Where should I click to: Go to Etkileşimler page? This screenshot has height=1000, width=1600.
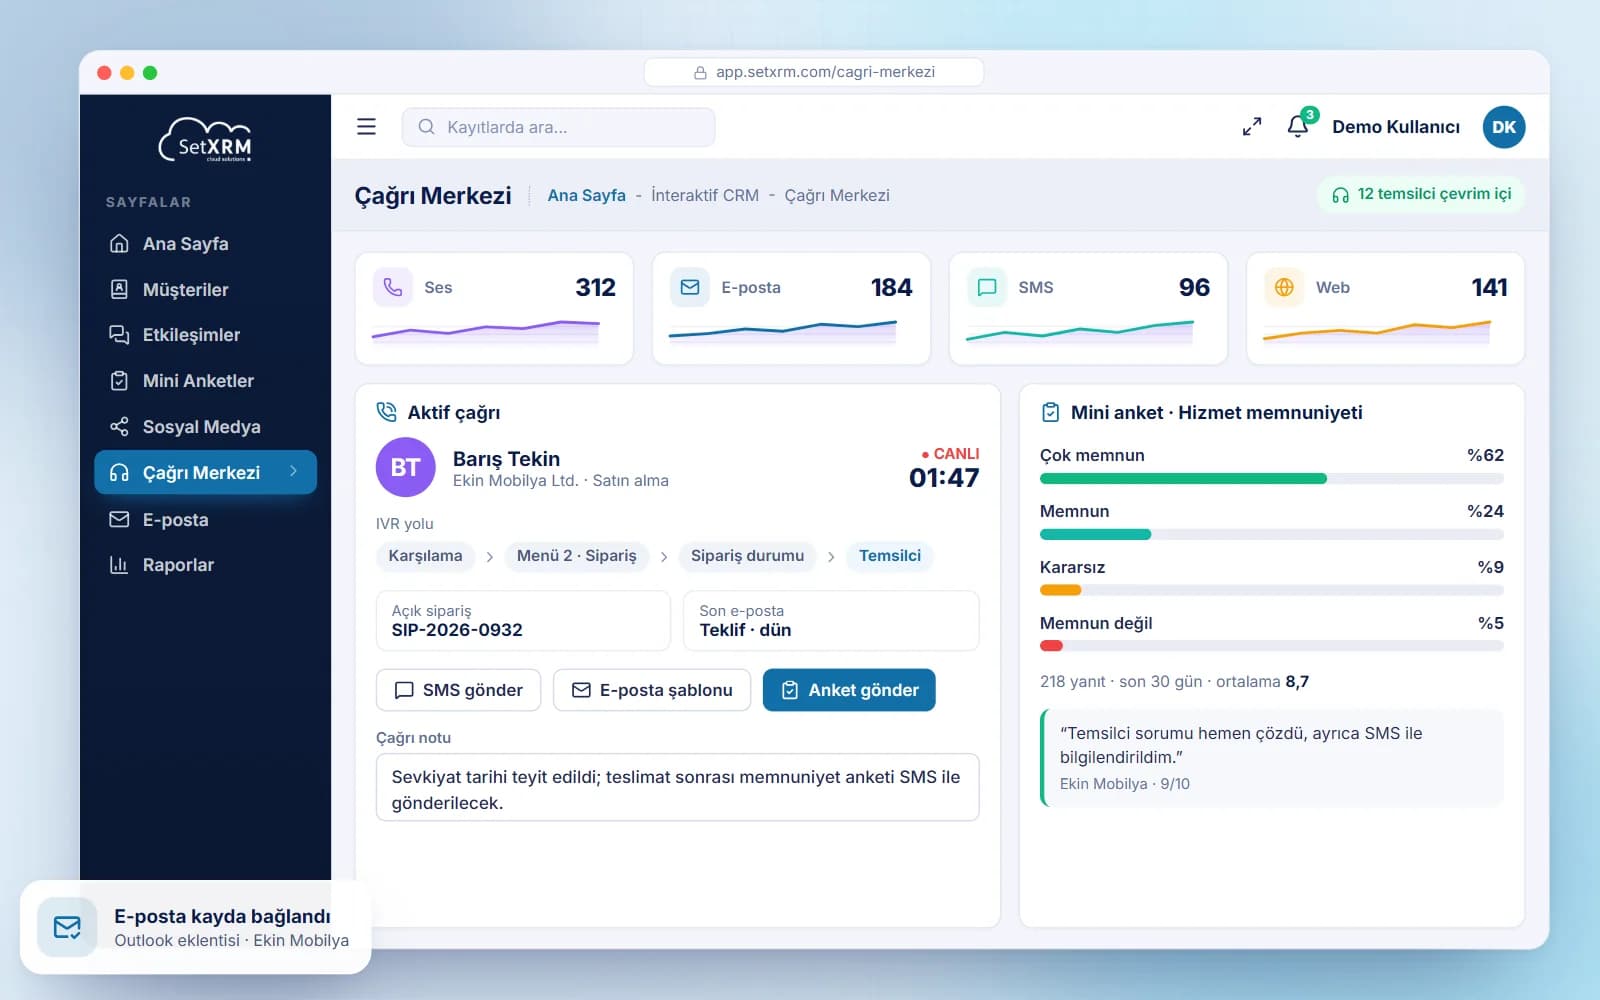point(205,335)
